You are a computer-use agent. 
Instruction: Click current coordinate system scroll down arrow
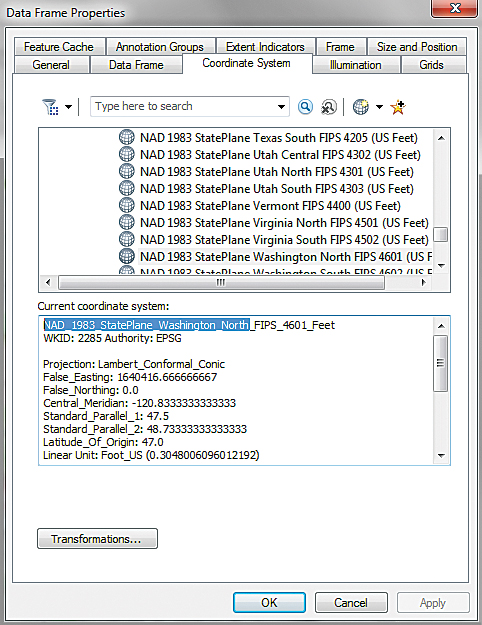point(441,456)
